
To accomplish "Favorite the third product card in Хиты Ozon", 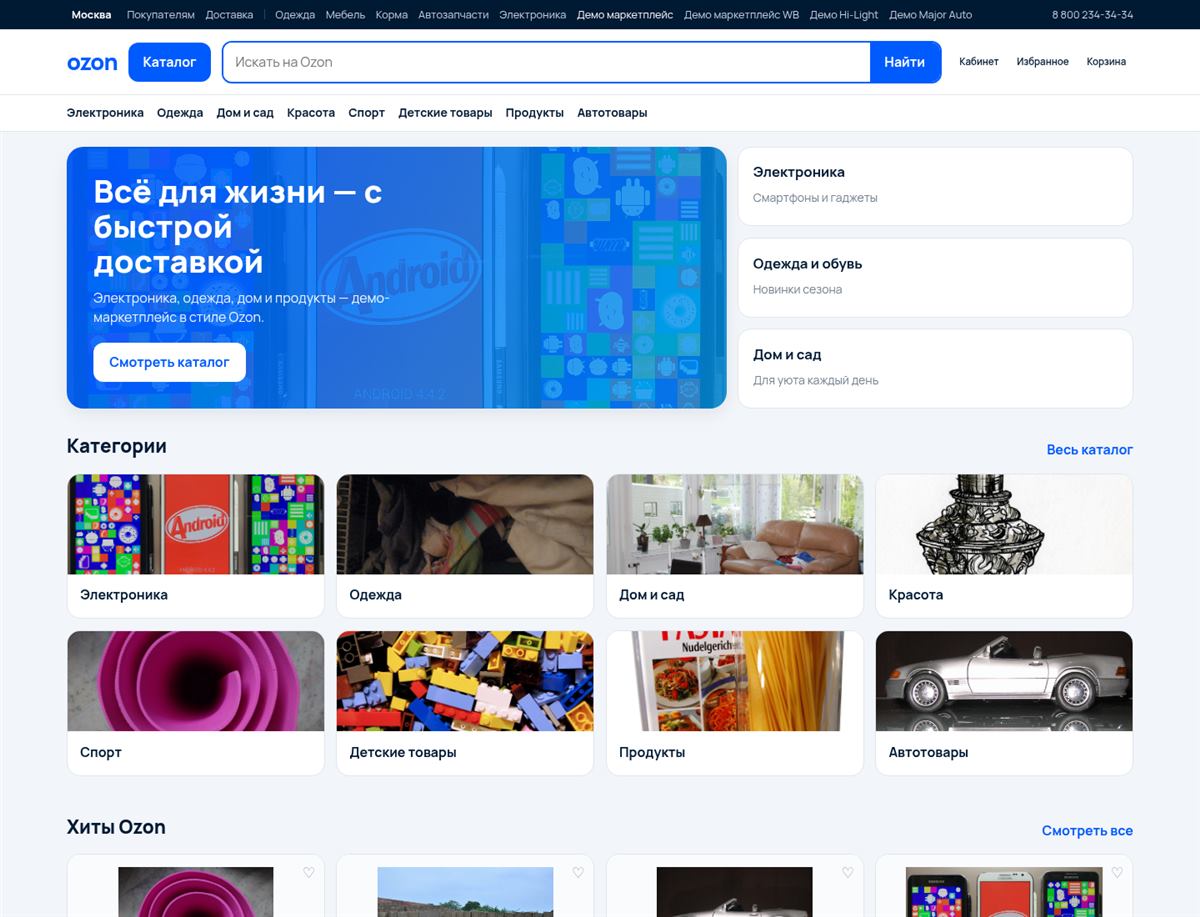I will 848,872.
